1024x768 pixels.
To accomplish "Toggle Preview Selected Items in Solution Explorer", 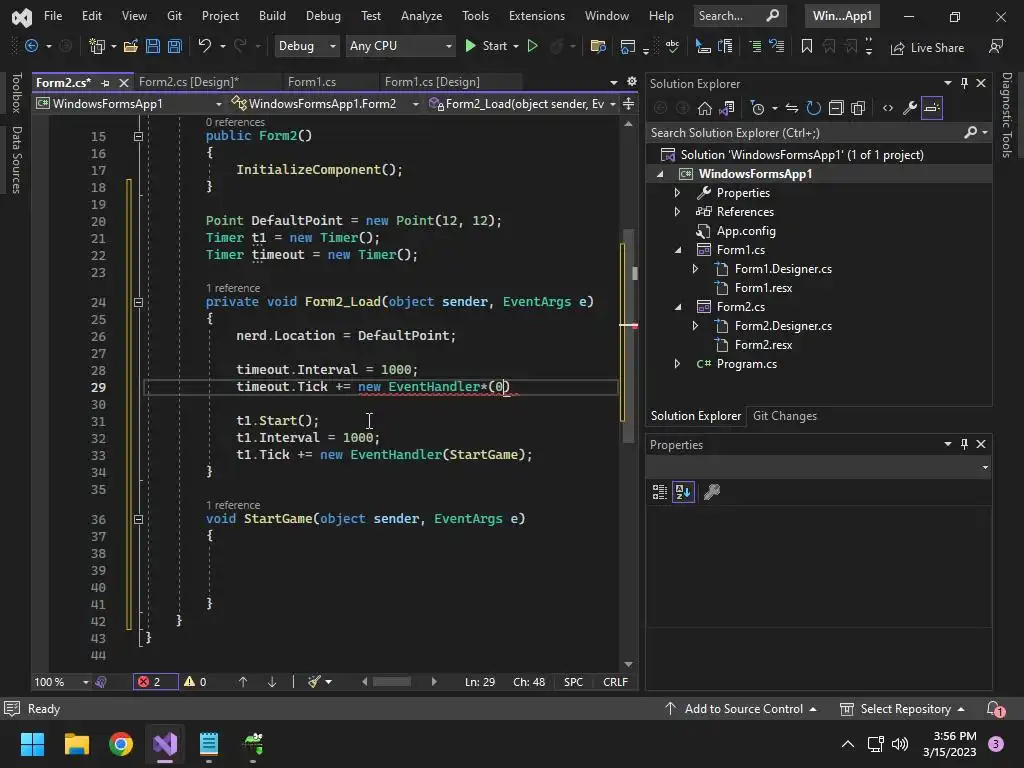I will click(x=932, y=108).
